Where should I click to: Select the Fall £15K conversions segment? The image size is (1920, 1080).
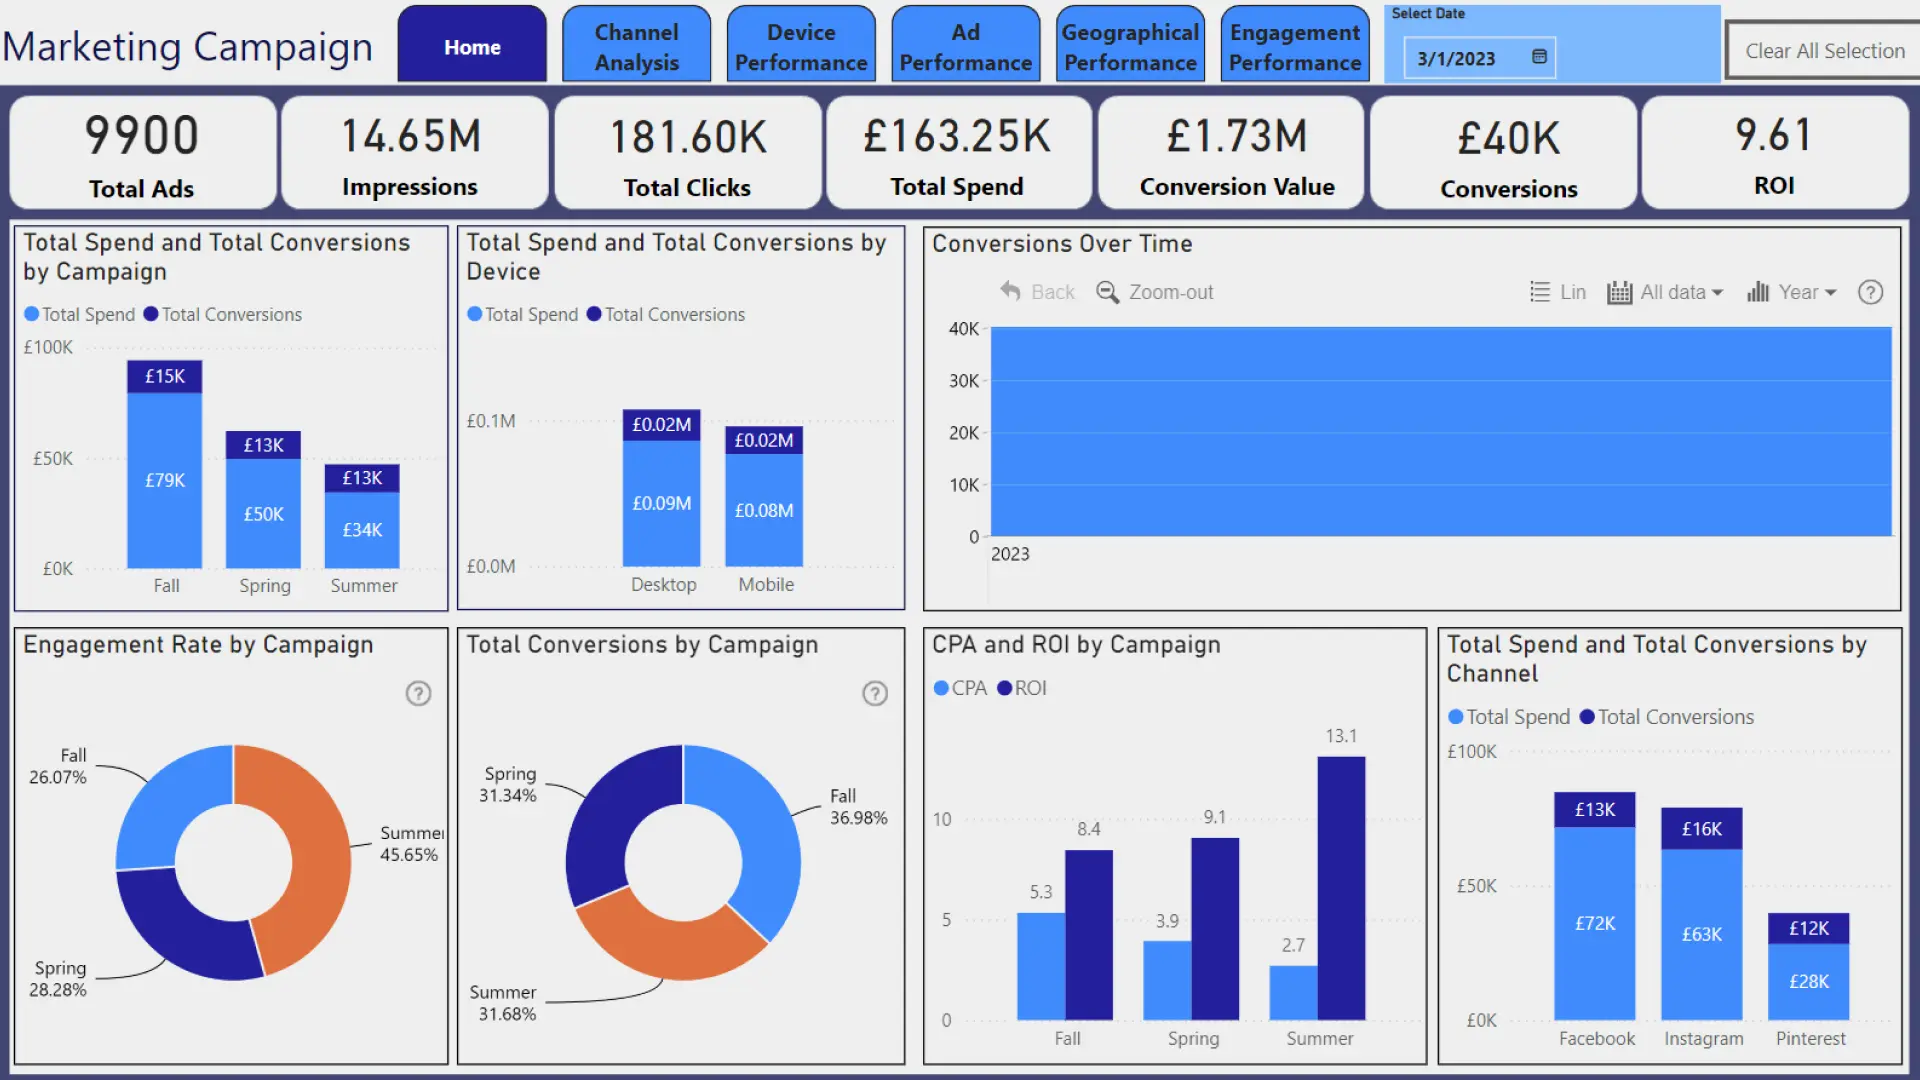click(165, 376)
